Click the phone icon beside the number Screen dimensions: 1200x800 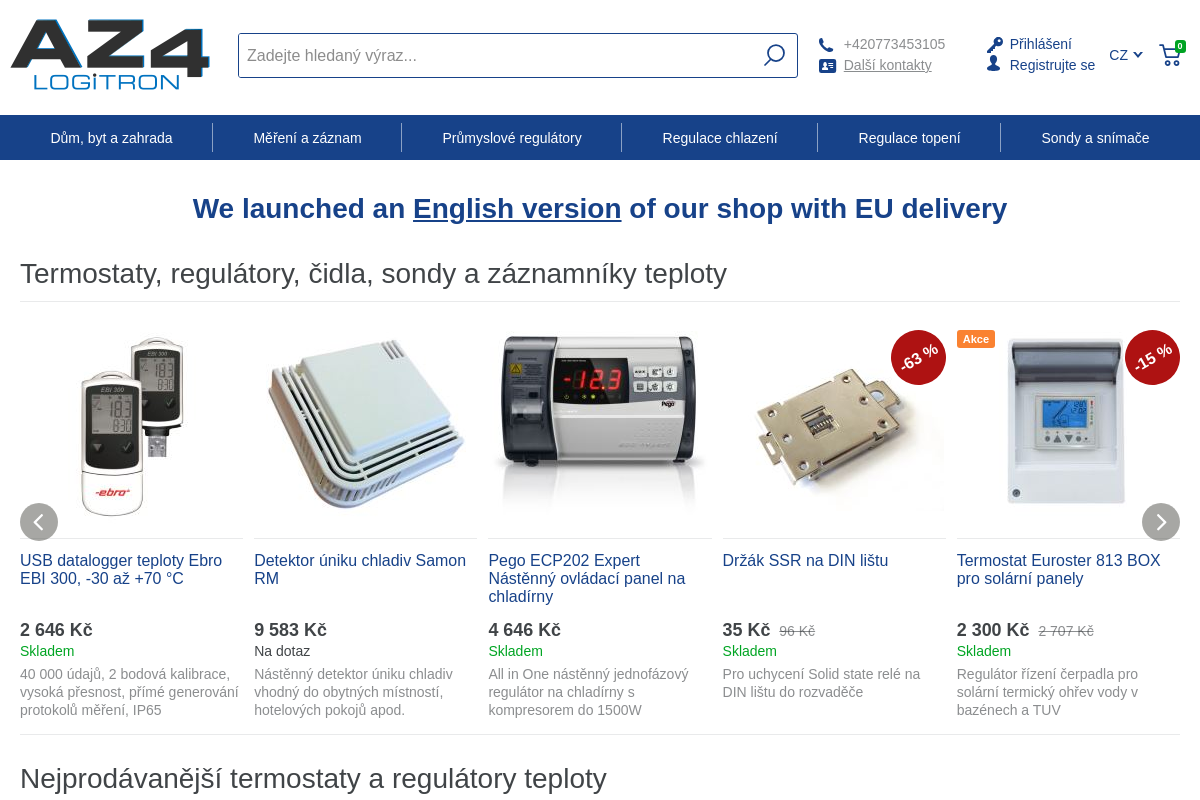coord(826,45)
